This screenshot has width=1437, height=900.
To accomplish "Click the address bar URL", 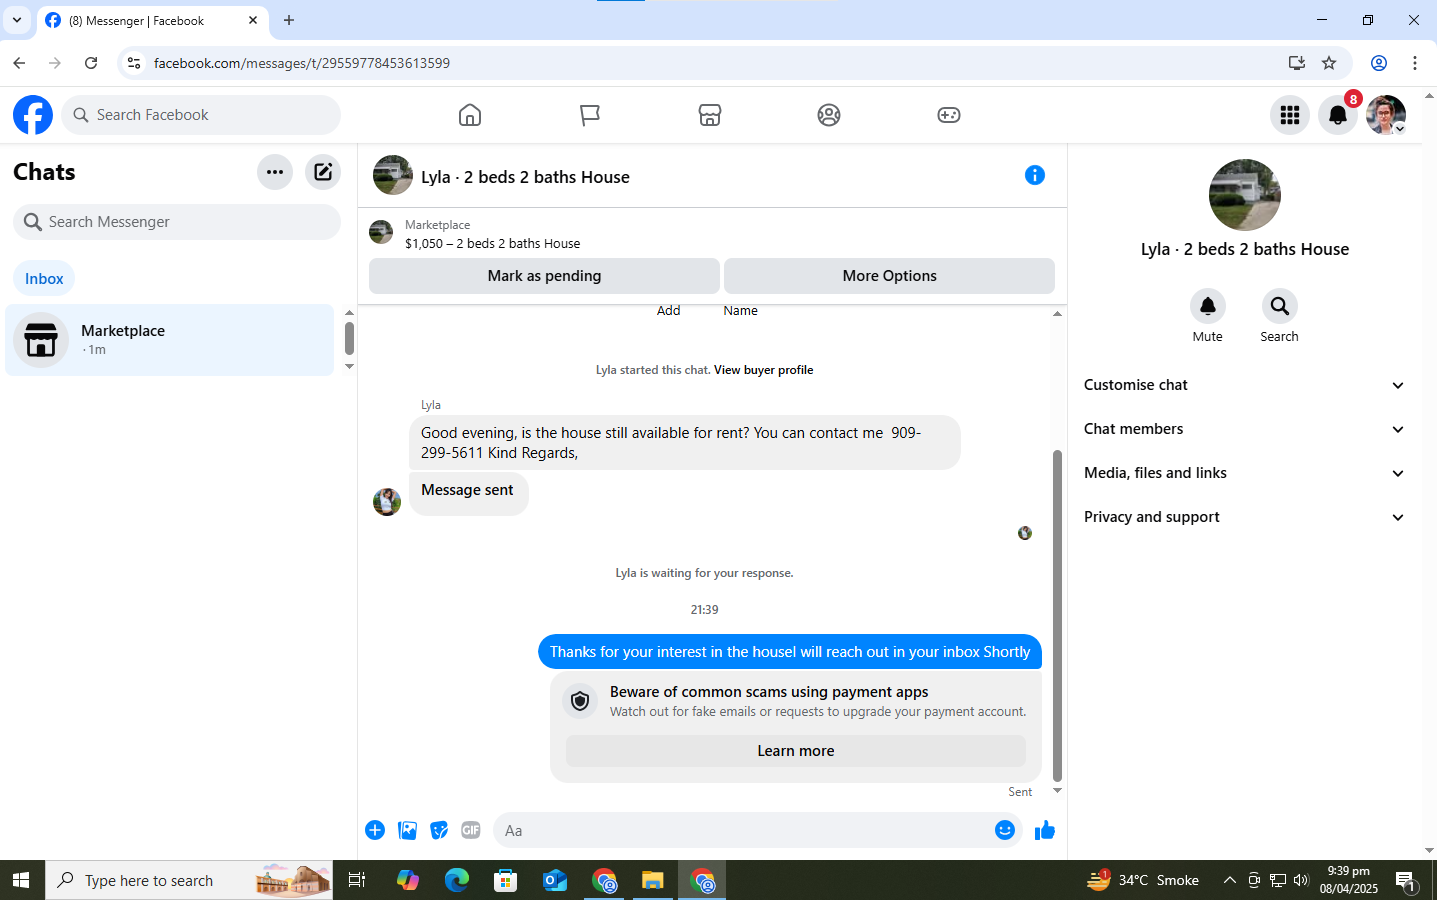I will click(x=302, y=63).
